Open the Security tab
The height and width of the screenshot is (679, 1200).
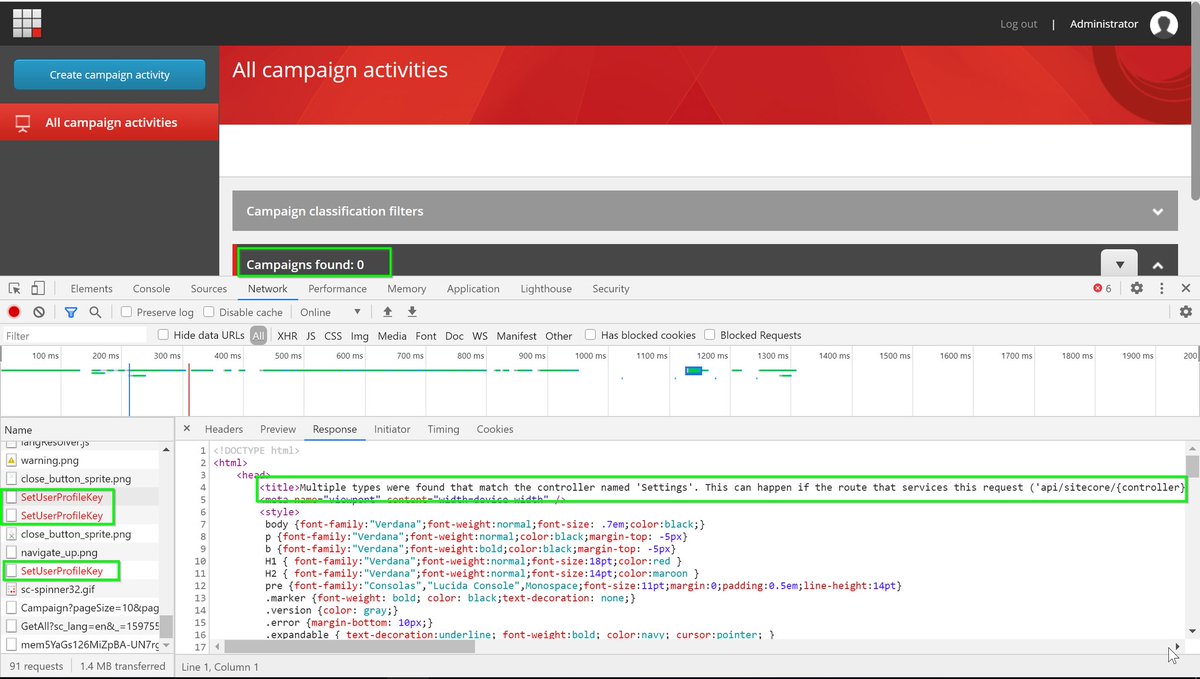click(x=611, y=288)
